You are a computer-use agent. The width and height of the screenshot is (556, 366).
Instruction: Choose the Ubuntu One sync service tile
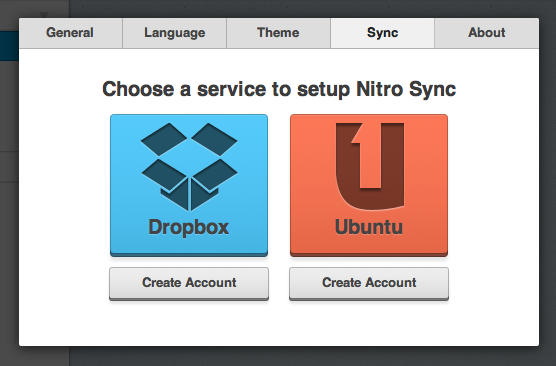(369, 185)
